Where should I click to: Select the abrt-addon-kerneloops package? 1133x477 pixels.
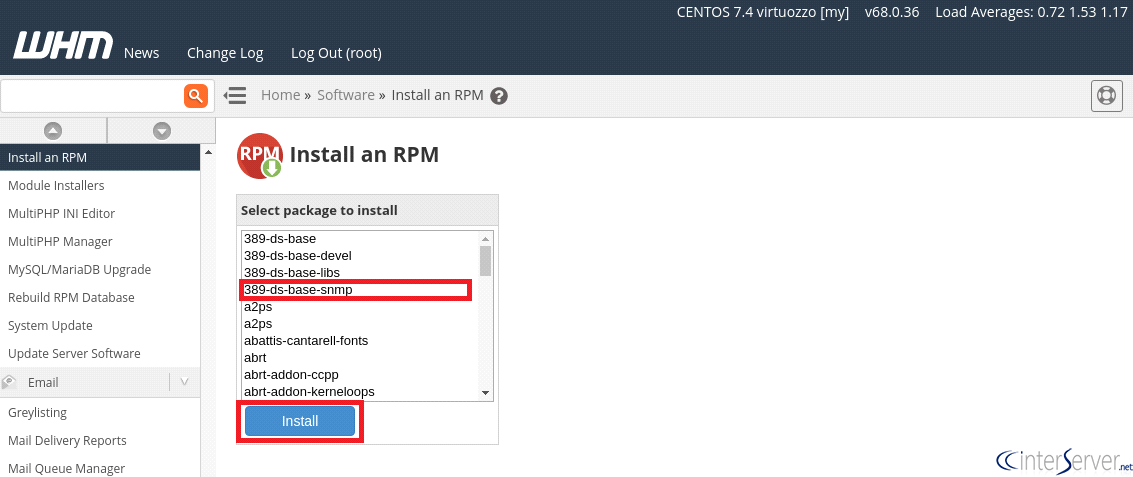click(x=359, y=392)
